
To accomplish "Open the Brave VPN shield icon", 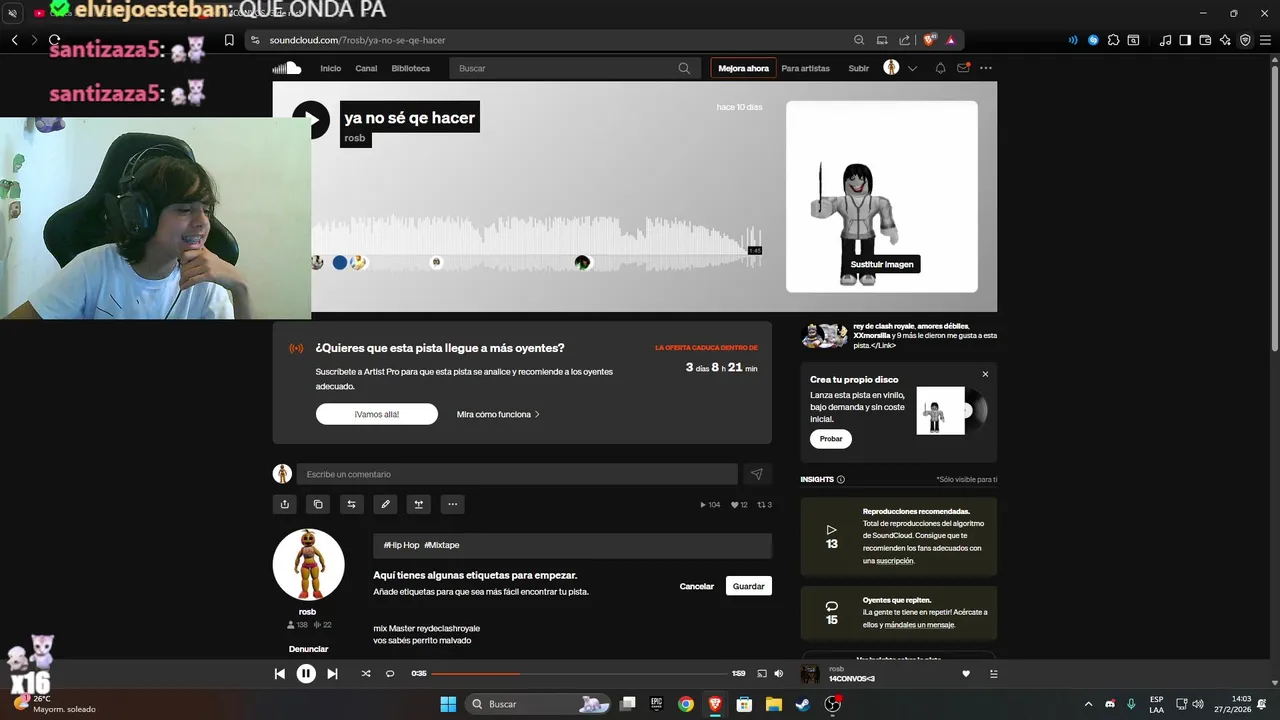I will tap(1245, 40).
